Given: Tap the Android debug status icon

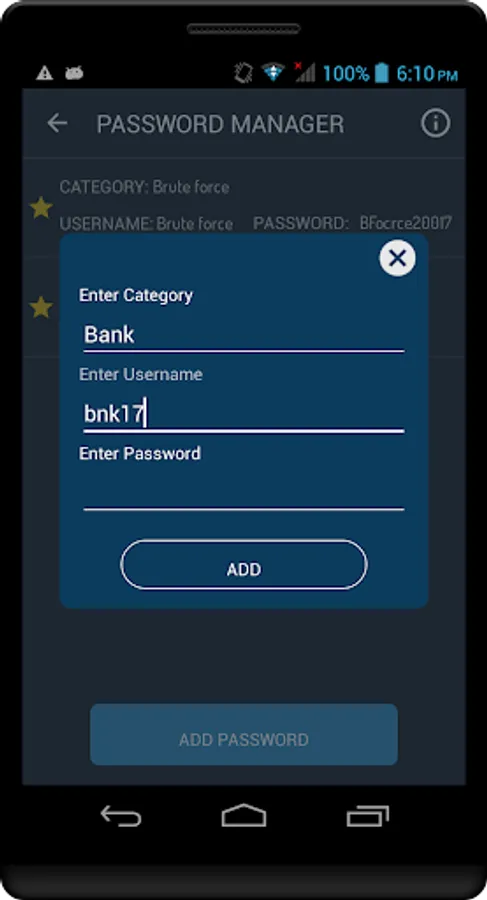Looking at the screenshot, I should click(x=74, y=73).
